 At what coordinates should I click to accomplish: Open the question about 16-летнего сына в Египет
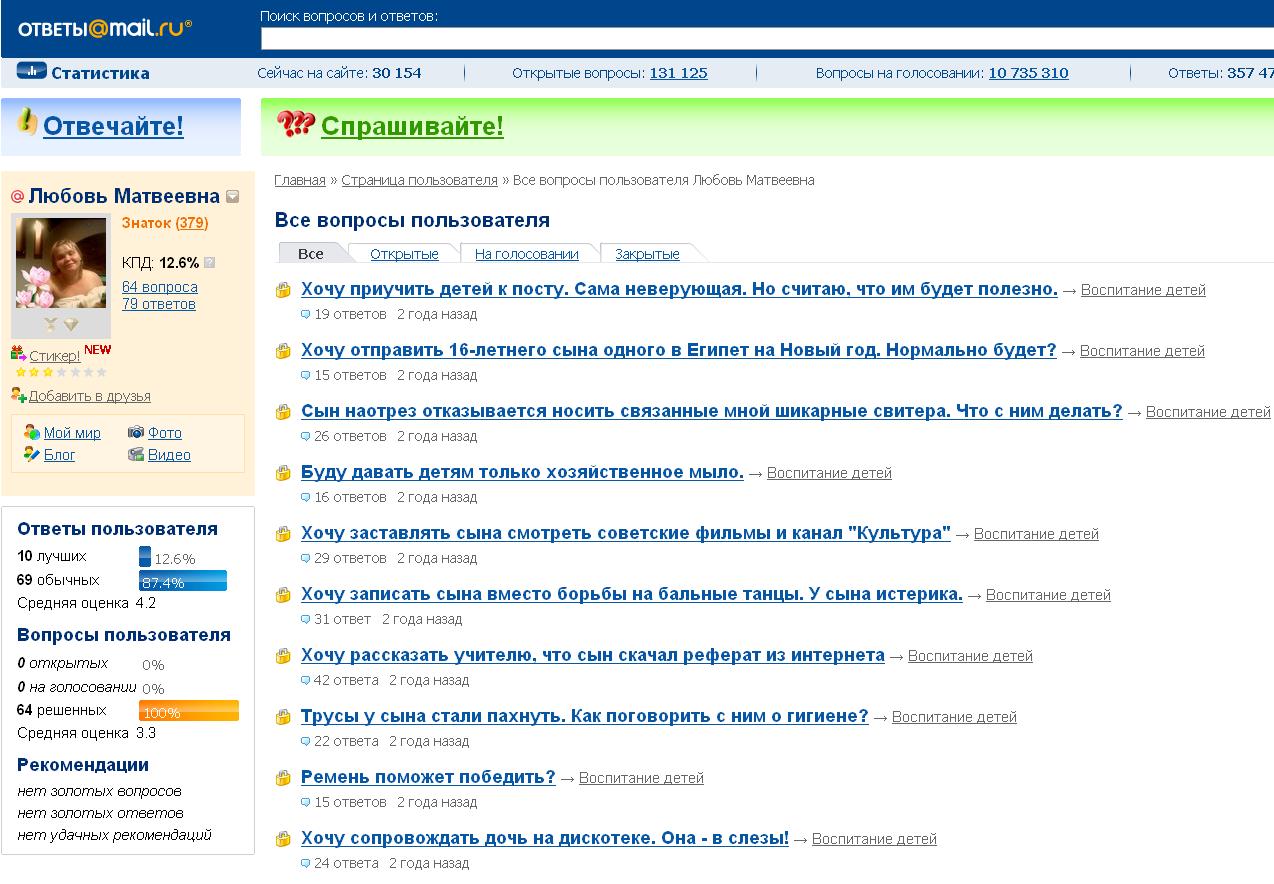coord(678,350)
